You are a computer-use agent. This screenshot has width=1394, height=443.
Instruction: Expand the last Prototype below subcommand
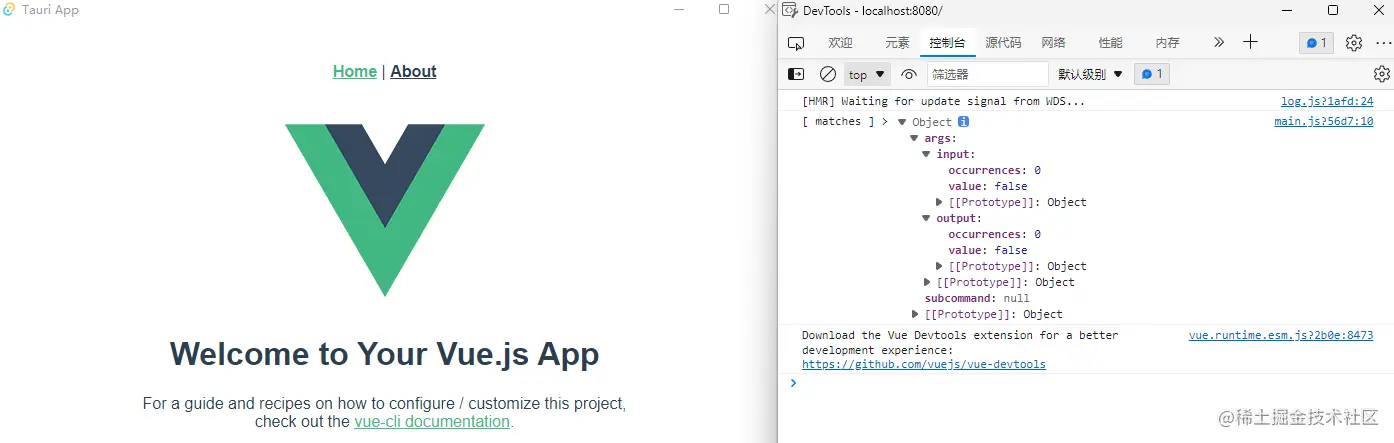[x=915, y=314]
